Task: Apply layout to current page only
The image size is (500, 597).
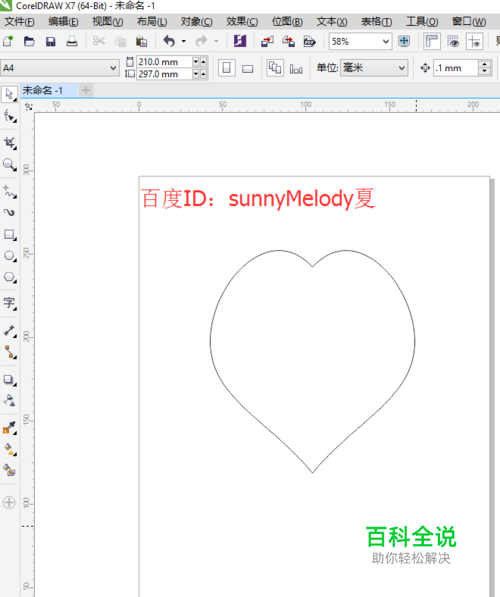Action: pos(296,69)
